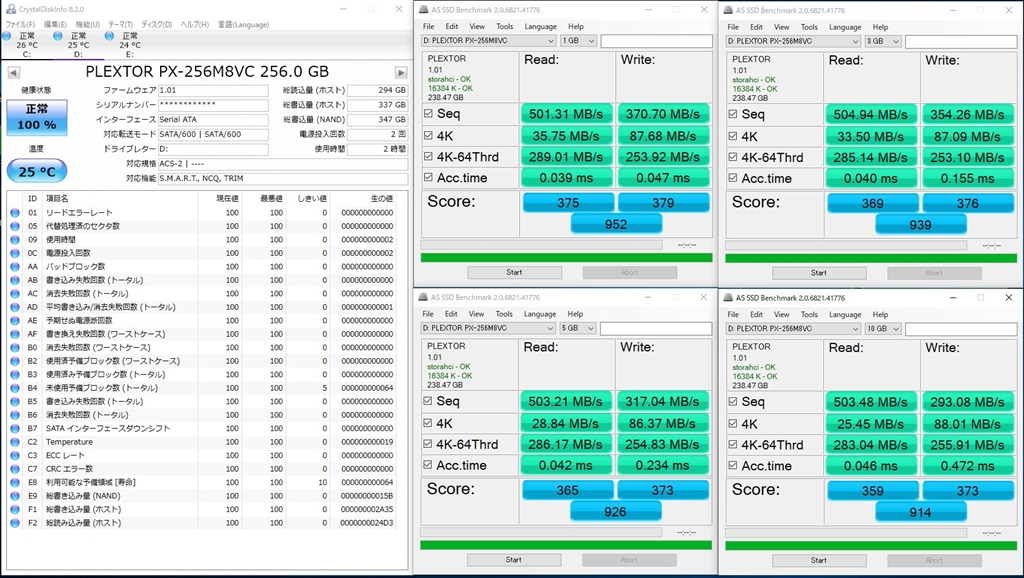Click the 正常 100 % health status button

[x=37, y=118]
